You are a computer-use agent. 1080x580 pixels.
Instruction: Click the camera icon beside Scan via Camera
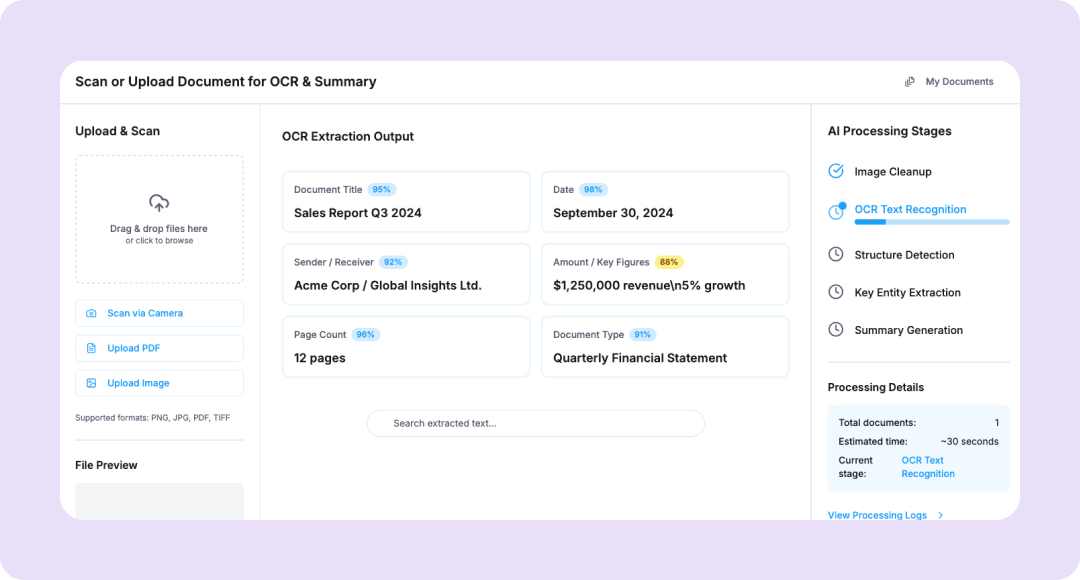coord(91,313)
